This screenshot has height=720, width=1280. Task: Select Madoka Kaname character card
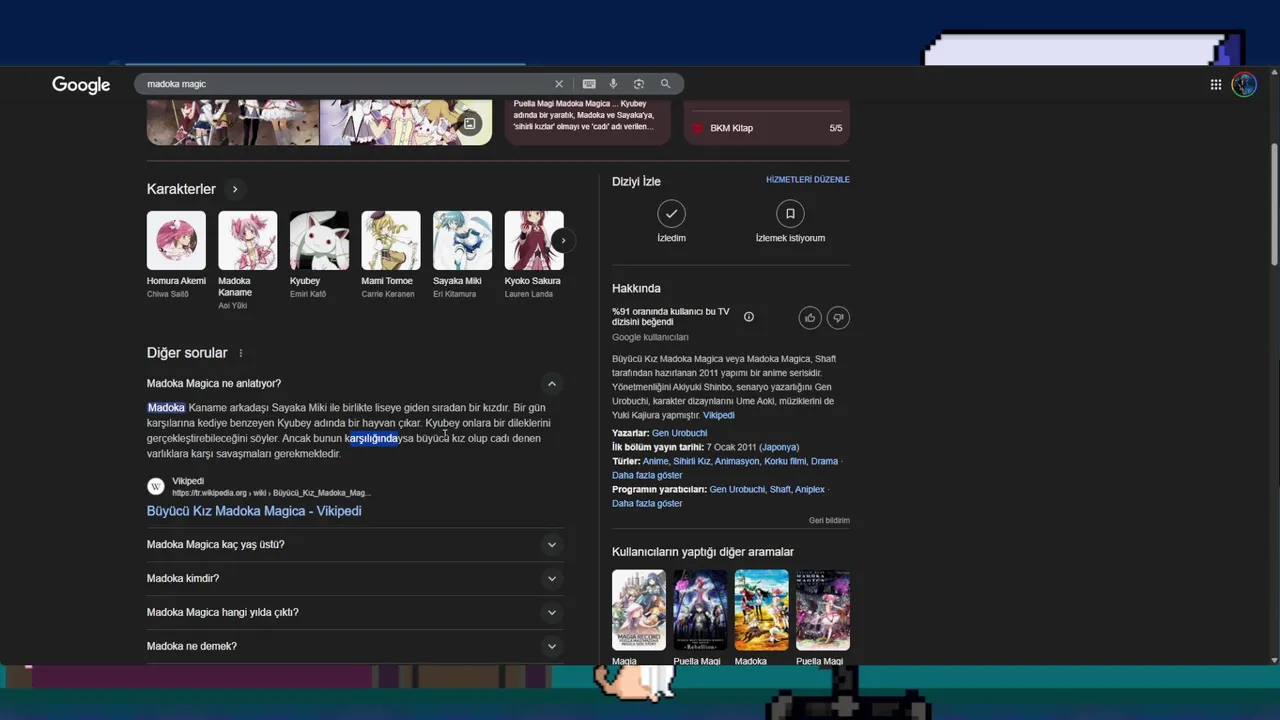[247, 260]
